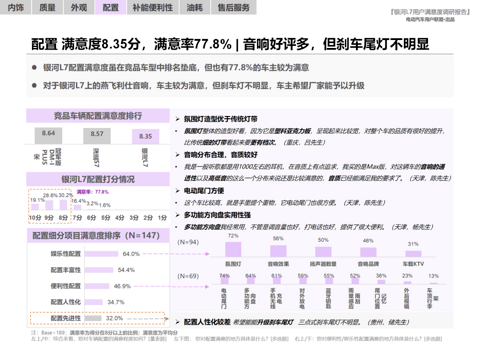
Task: Go to the 油耗 tab
Action: pos(195,7)
